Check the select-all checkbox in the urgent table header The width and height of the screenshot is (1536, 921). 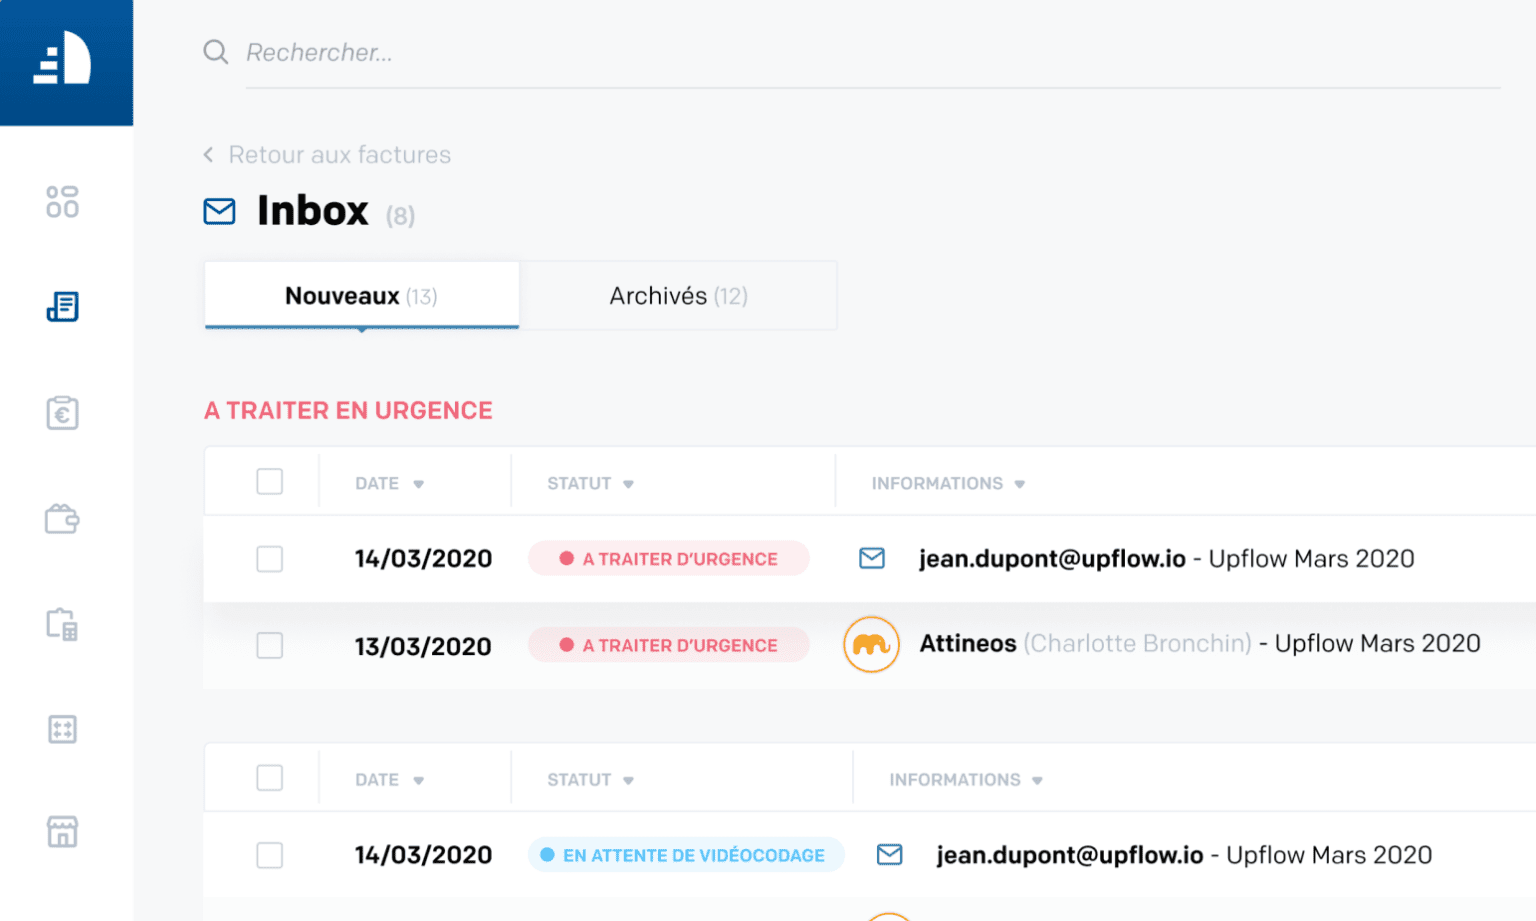click(270, 481)
